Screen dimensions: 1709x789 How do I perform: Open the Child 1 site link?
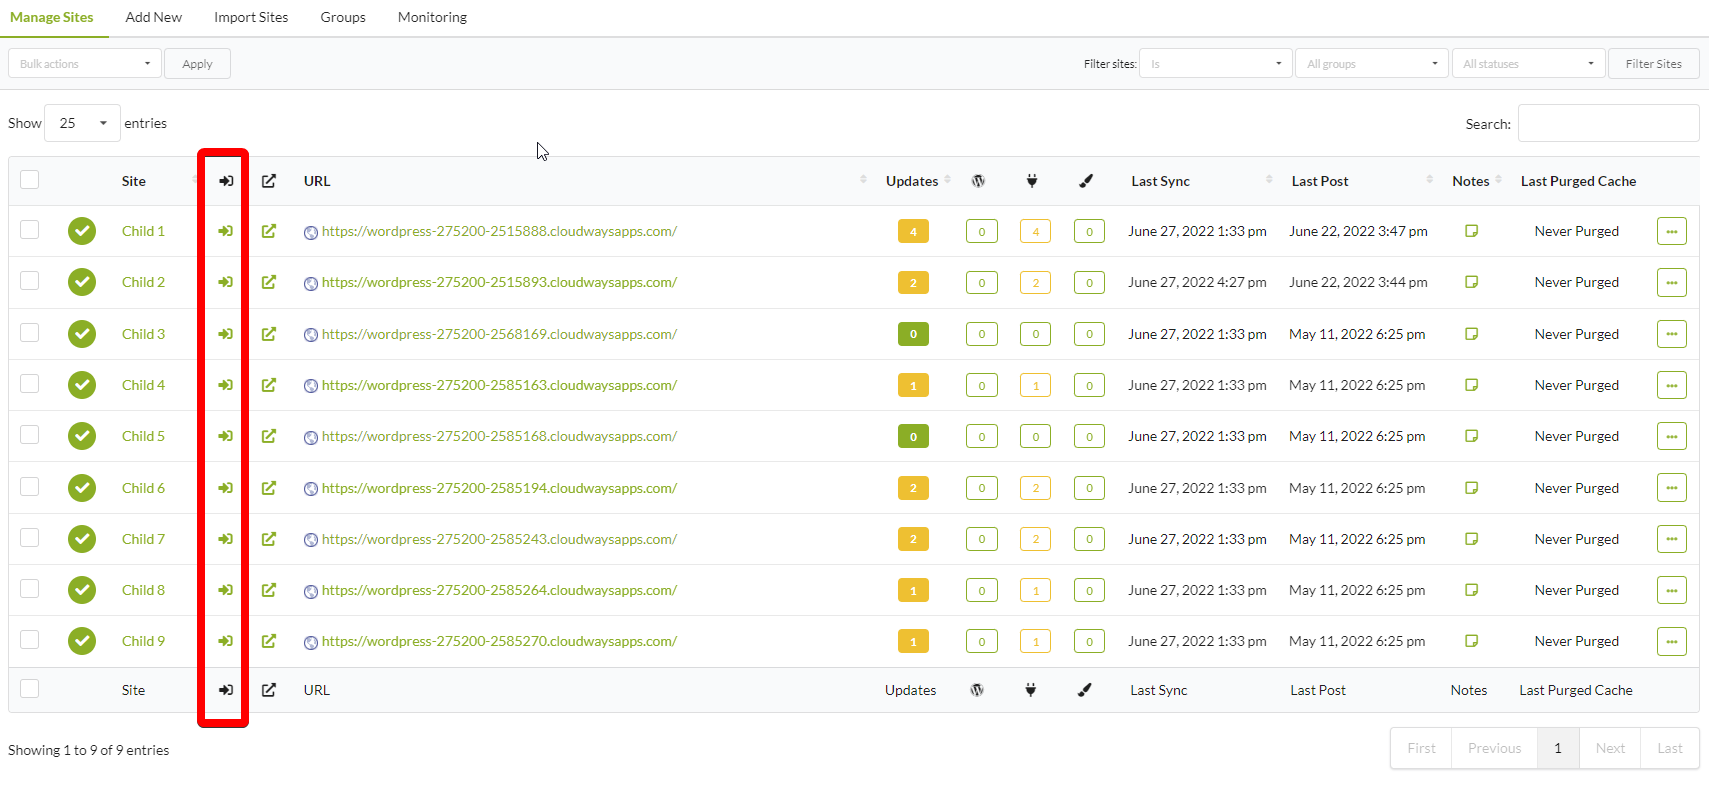[143, 231]
